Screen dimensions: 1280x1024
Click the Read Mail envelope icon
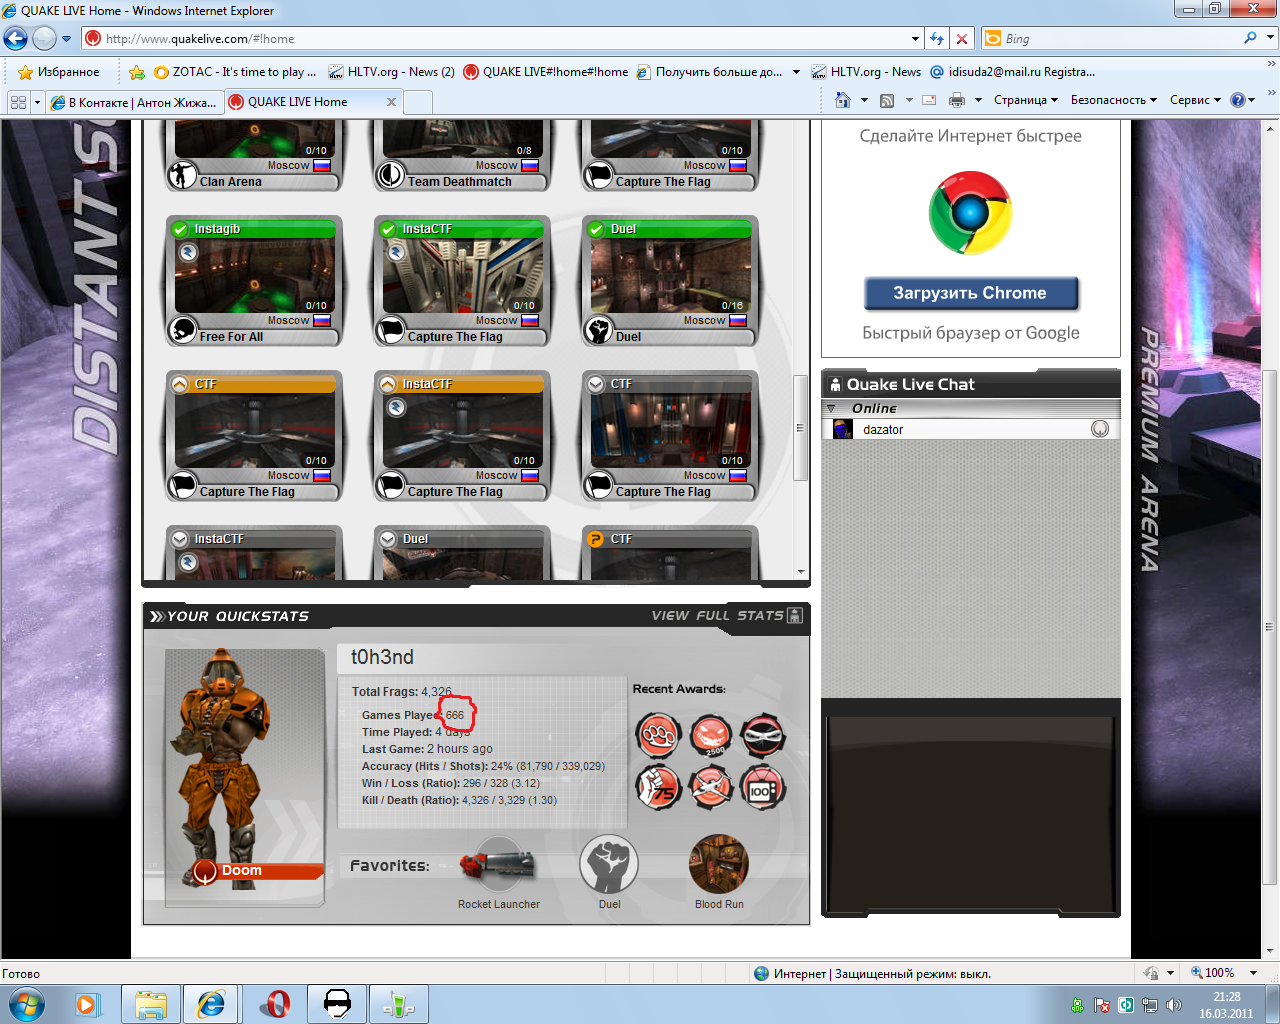tap(929, 100)
